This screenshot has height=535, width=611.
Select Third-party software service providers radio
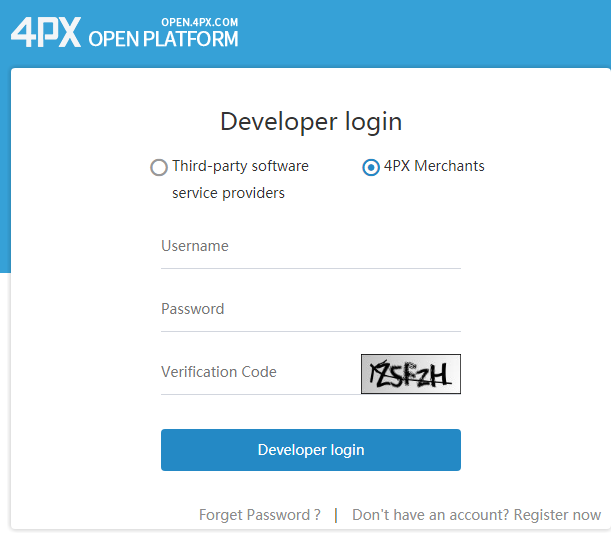(x=159, y=168)
